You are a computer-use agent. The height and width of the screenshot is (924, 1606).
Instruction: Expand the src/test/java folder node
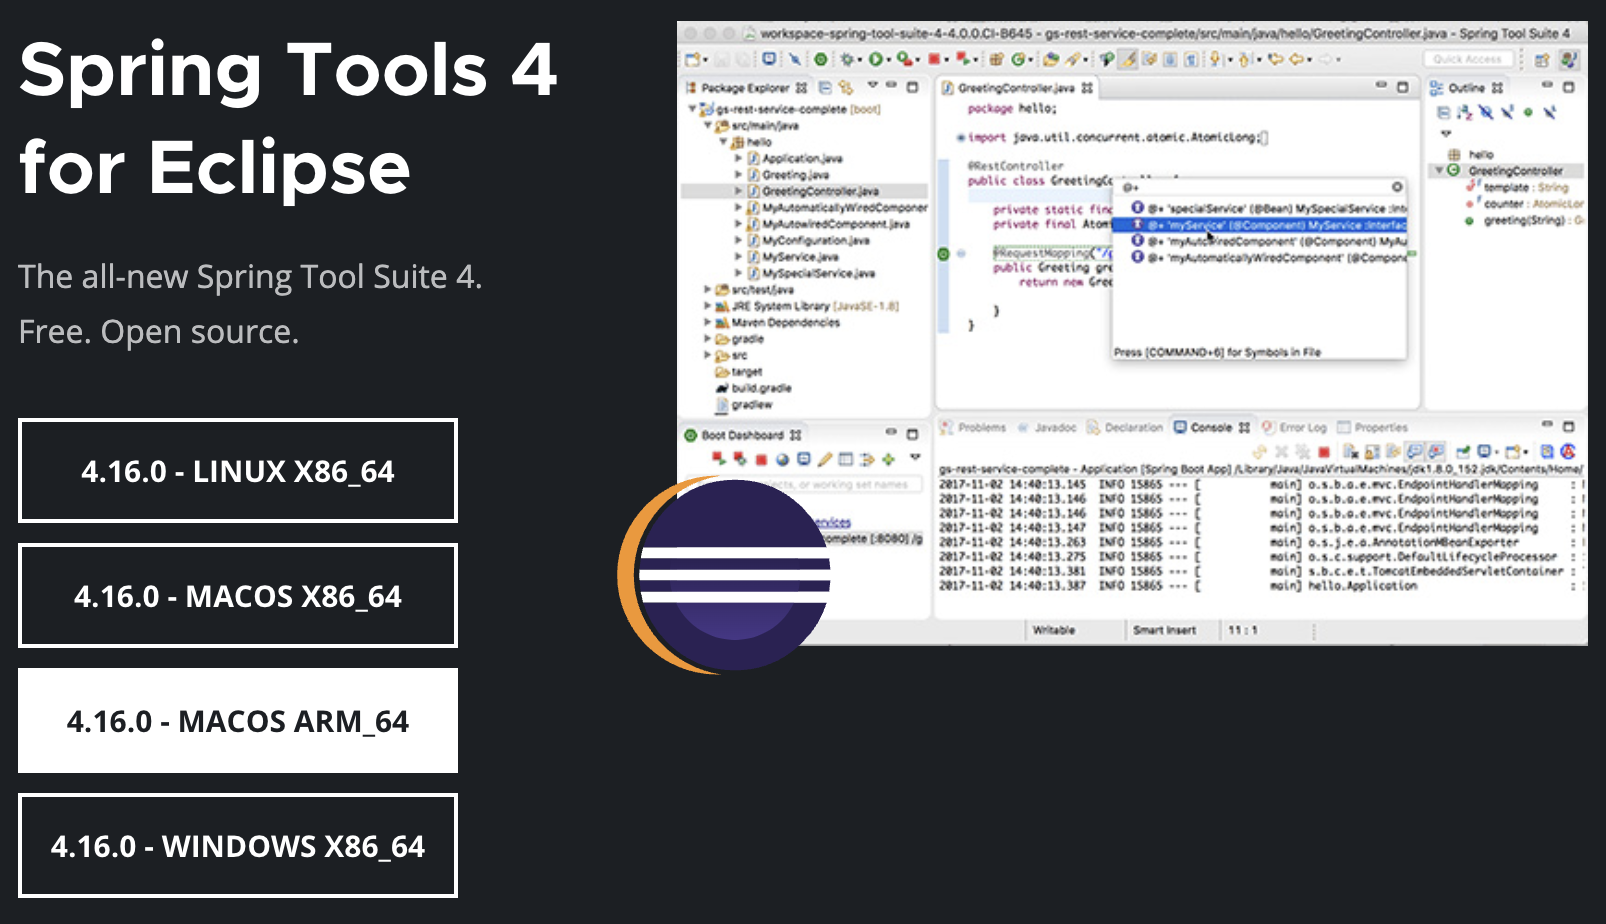coord(708,290)
